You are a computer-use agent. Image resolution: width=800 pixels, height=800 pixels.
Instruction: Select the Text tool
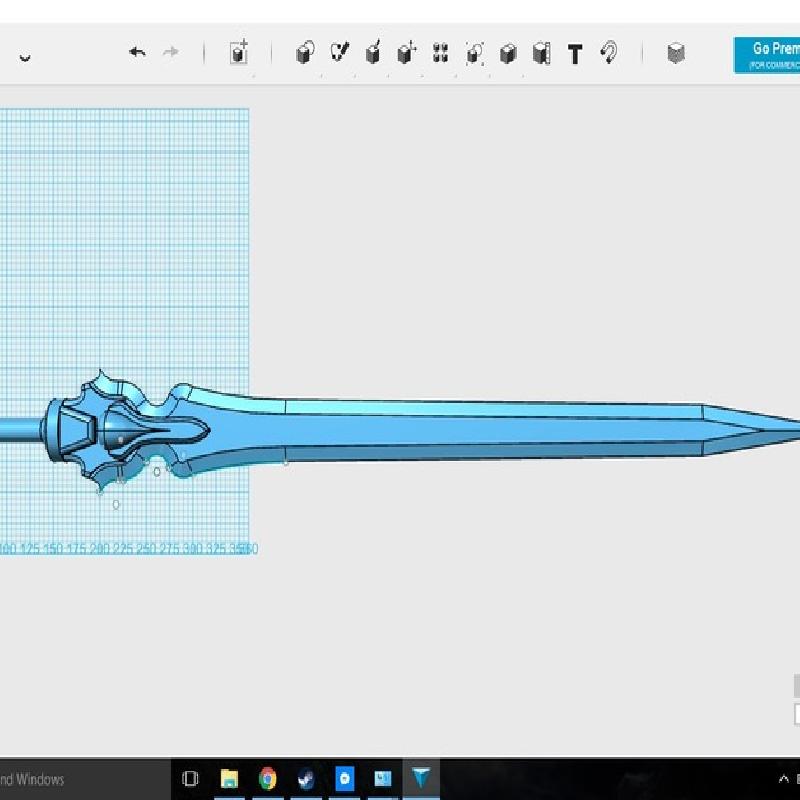[575, 54]
